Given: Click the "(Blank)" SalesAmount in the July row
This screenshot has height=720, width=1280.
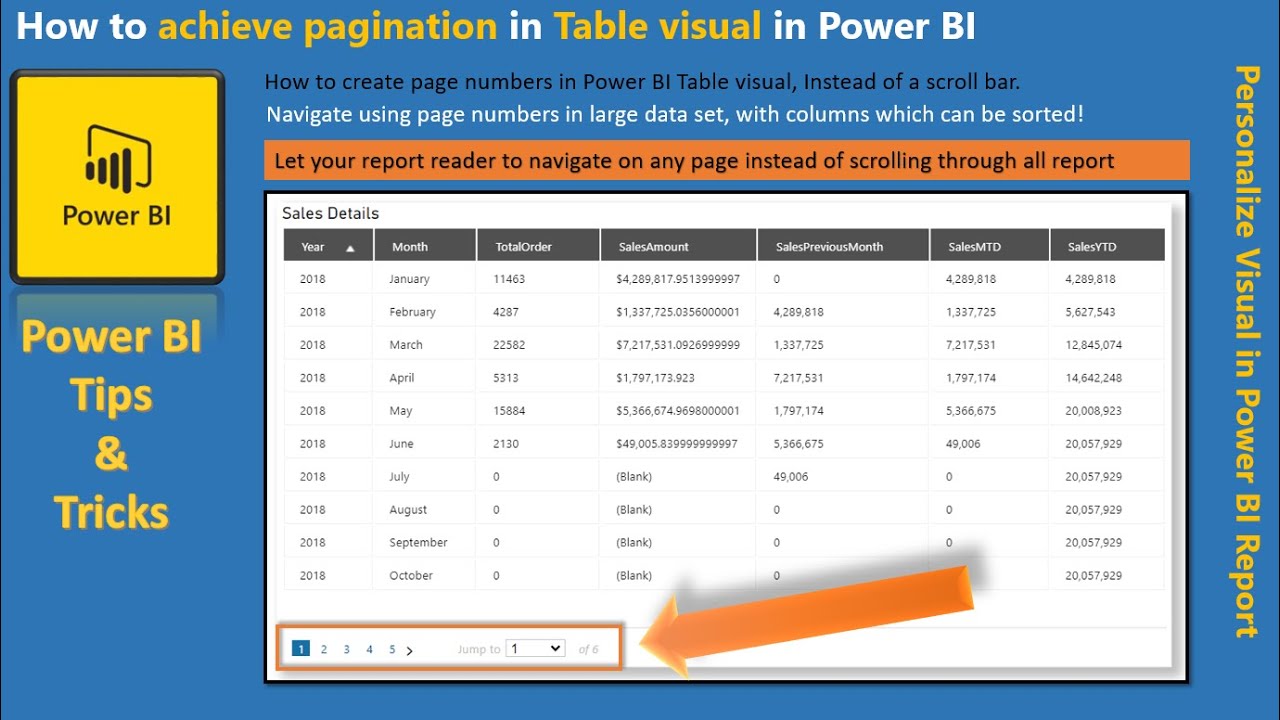Looking at the screenshot, I should (634, 477).
